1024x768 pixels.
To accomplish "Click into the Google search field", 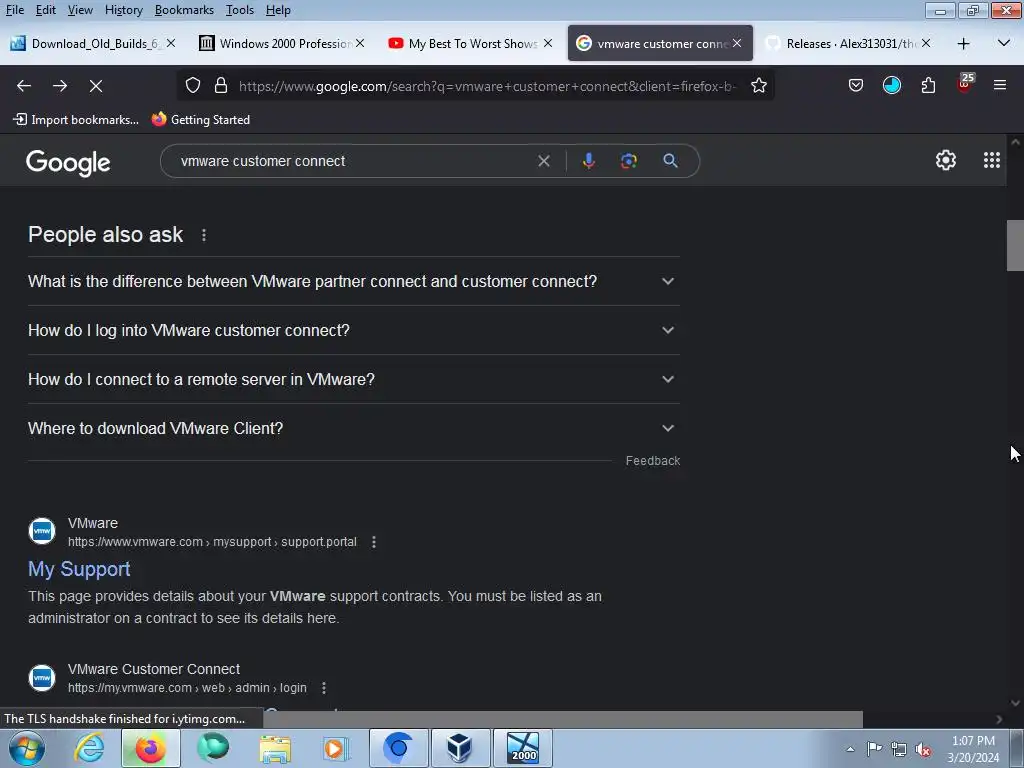I will pos(353,161).
